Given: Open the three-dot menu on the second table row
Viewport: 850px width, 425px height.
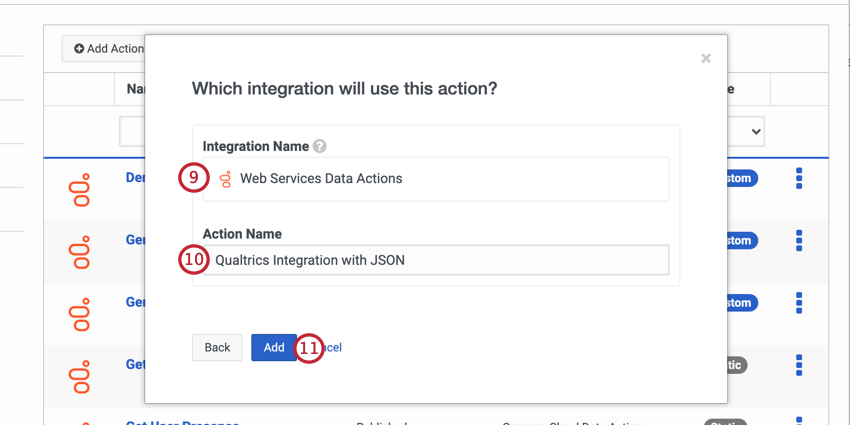Looking at the screenshot, I should [x=799, y=240].
